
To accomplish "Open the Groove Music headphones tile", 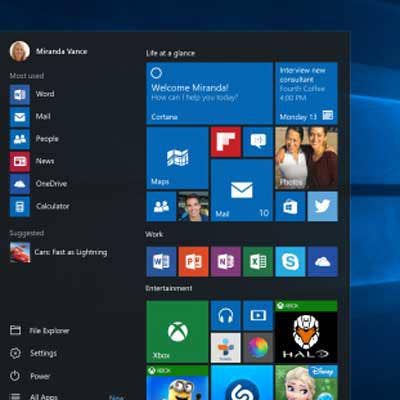I will [x=226, y=315].
